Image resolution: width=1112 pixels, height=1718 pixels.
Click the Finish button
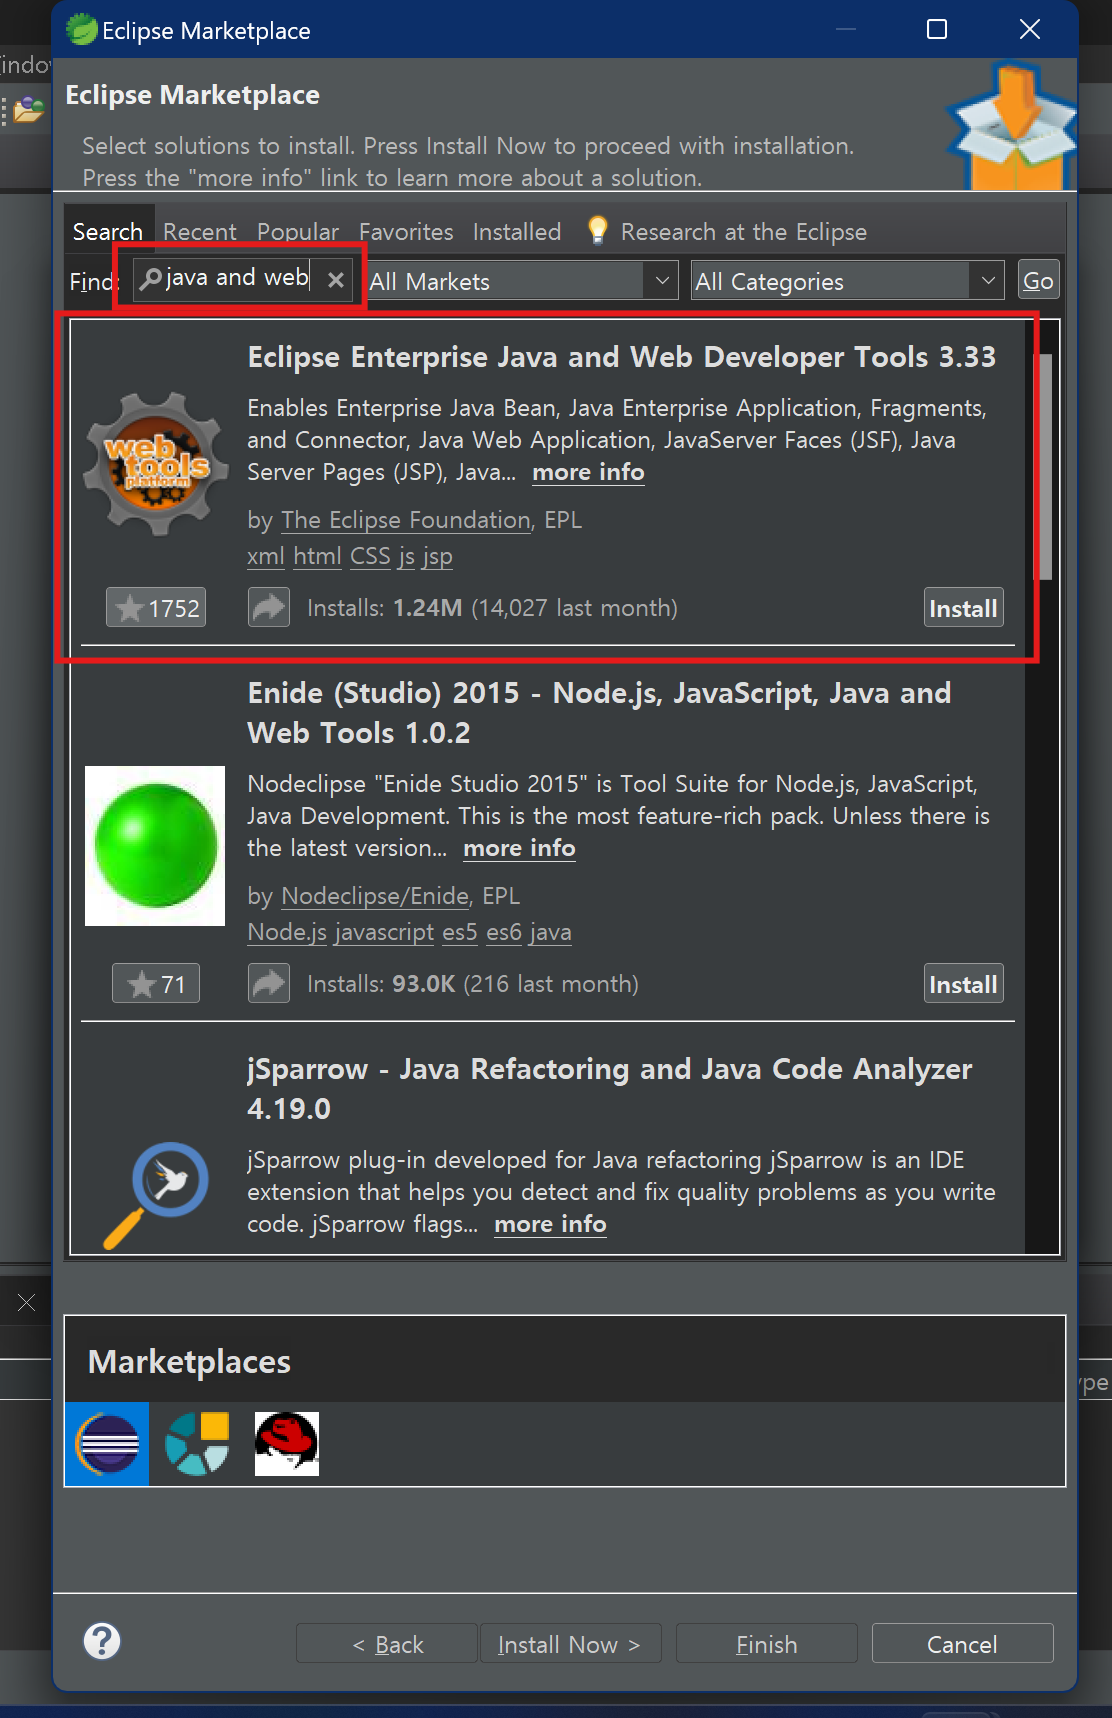(767, 1643)
